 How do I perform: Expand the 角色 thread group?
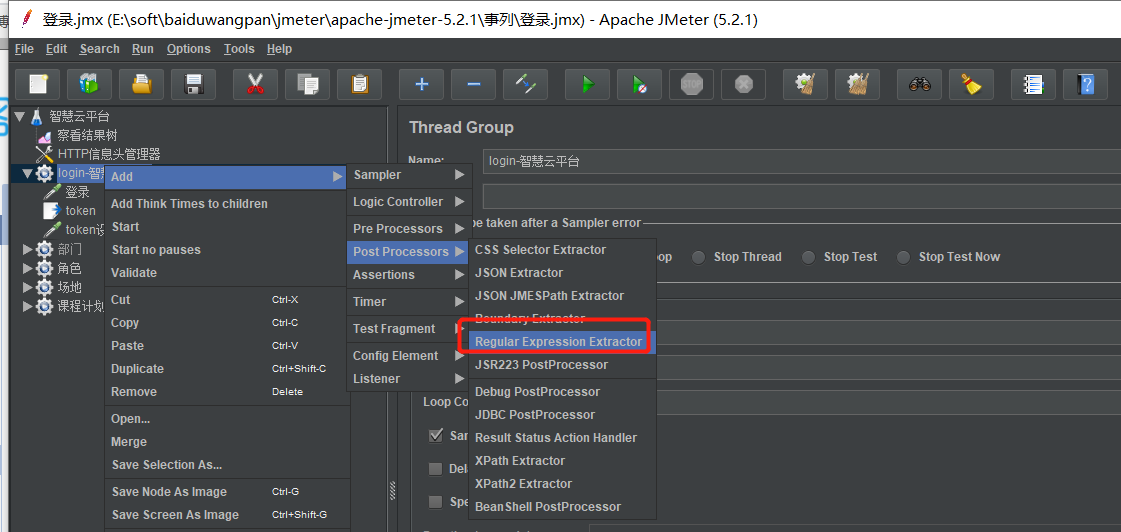(28, 268)
